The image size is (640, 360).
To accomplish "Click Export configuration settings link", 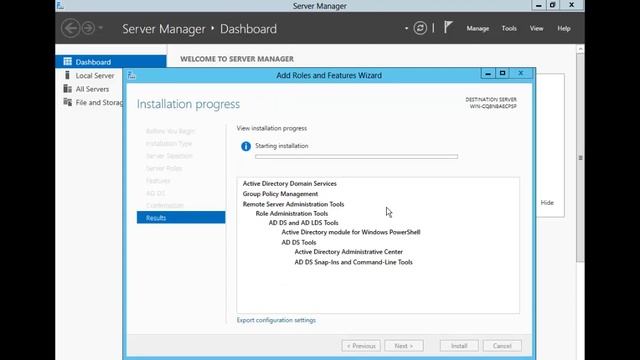I will [x=276, y=320].
